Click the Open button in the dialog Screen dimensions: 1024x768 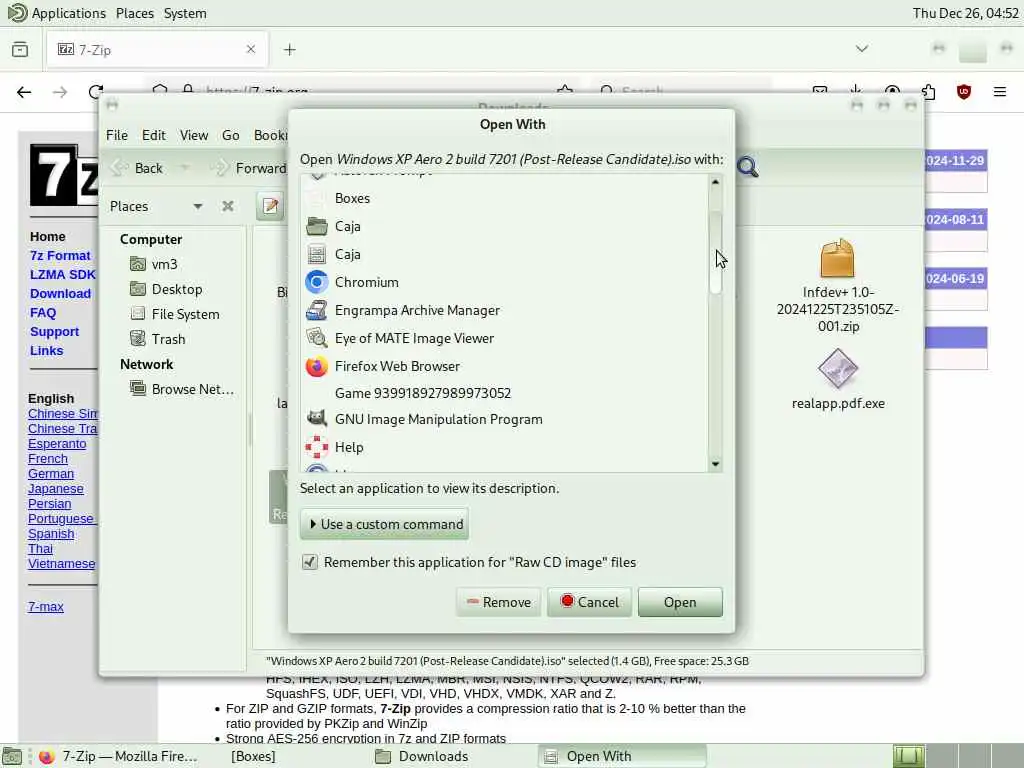pos(680,602)
